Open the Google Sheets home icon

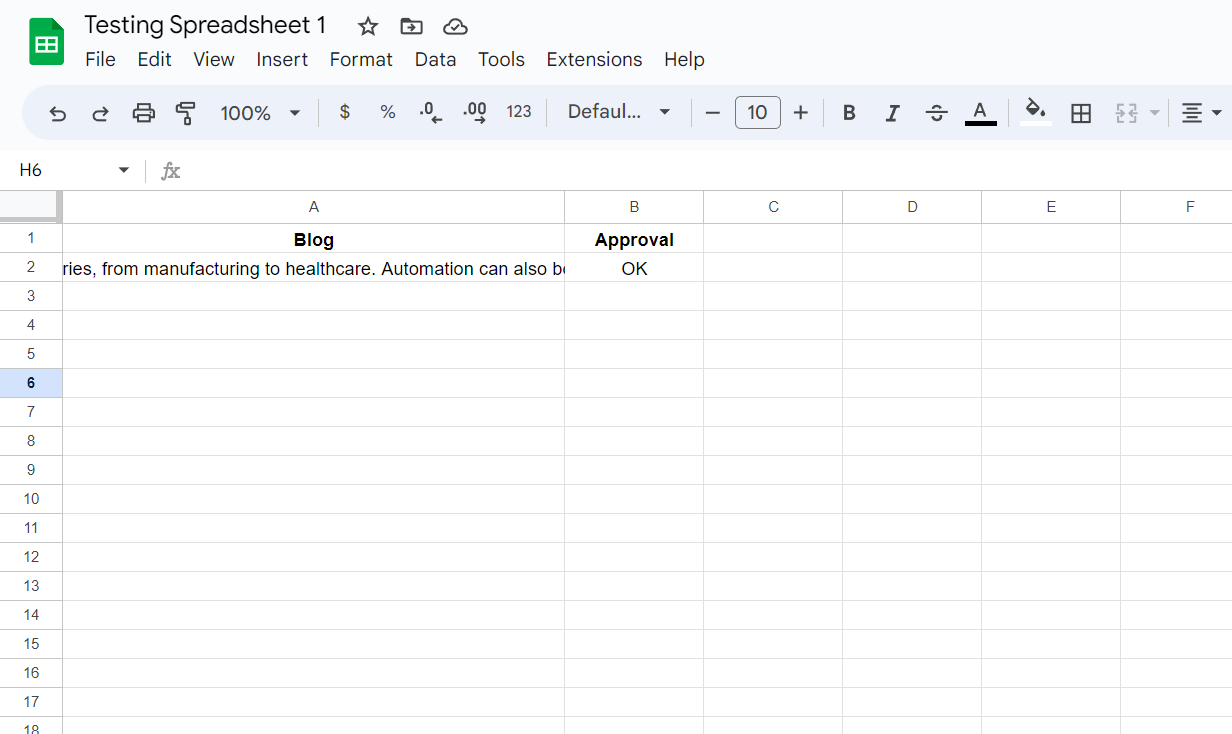46,43
